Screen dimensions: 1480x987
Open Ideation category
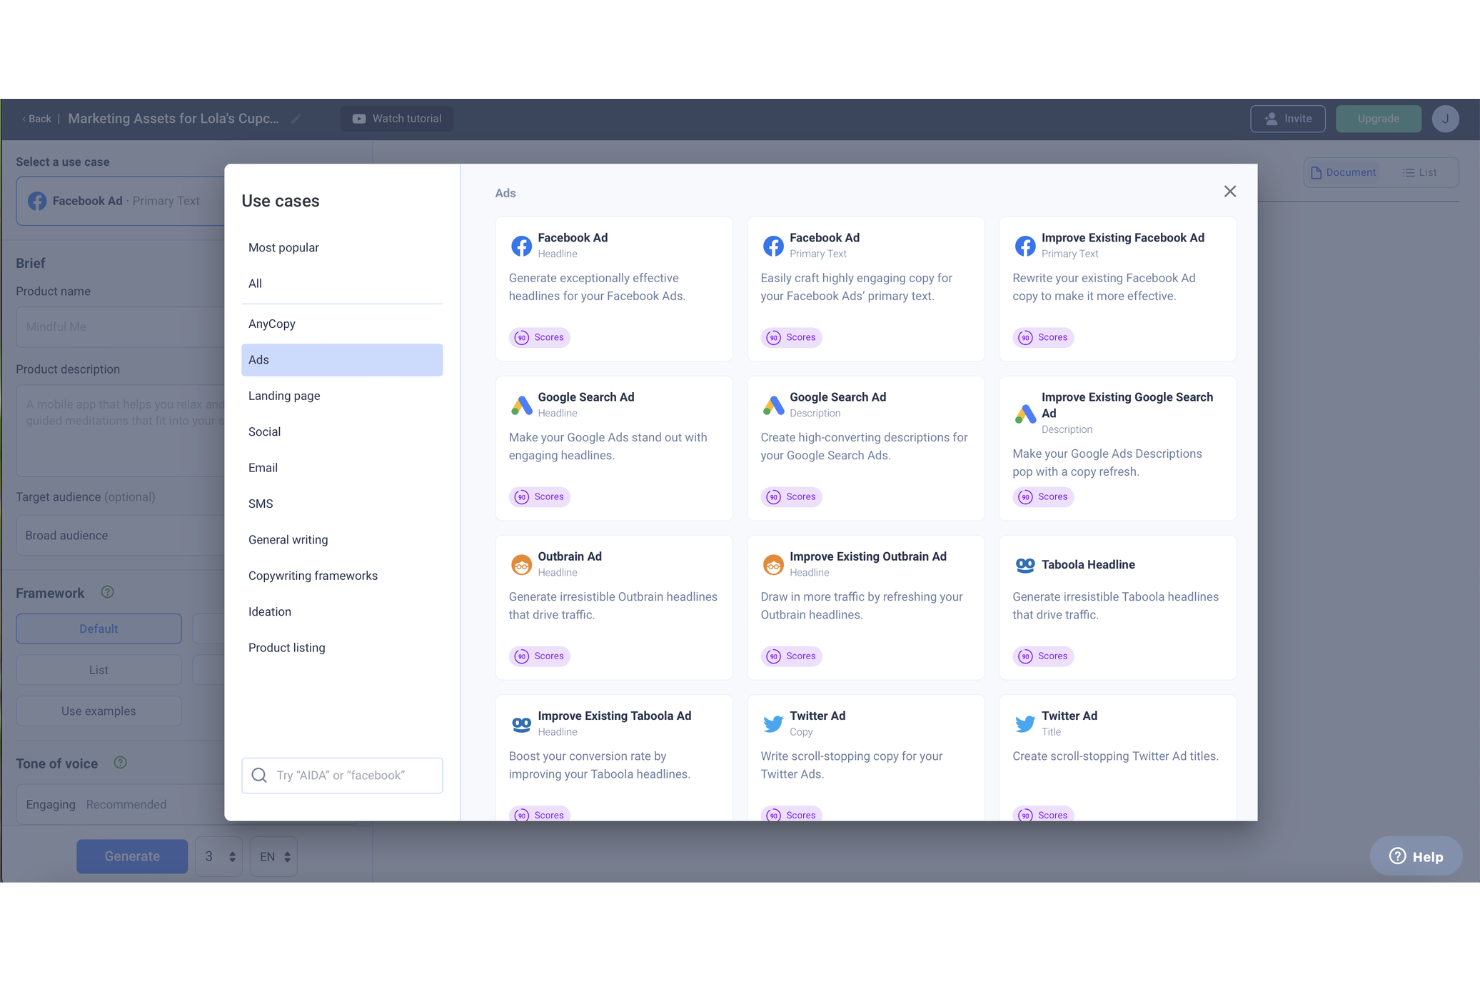(x=342, y=612)
